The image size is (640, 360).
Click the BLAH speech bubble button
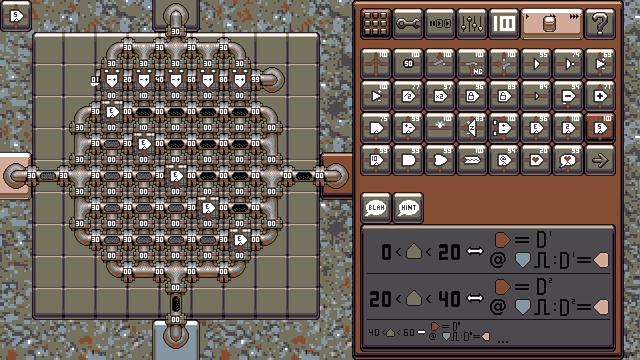(x=376, y=208)
